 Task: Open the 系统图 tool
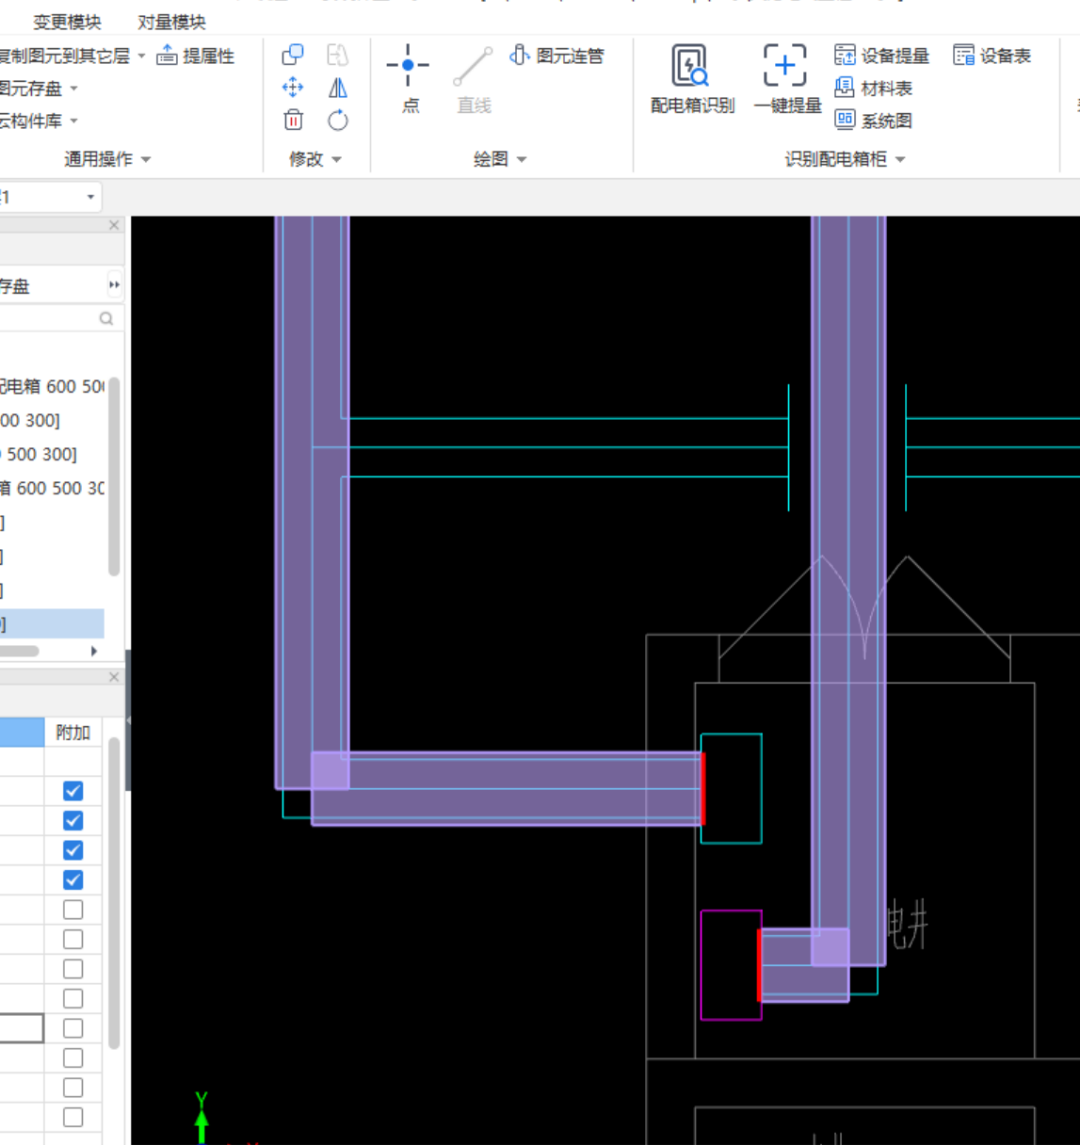point(873,120)
